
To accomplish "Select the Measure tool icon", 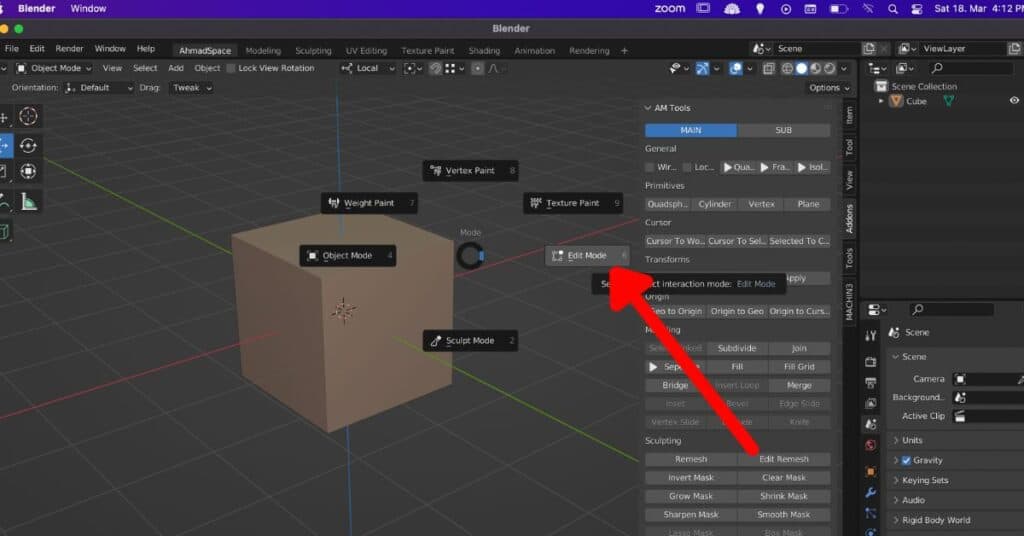I will [29, 202].
